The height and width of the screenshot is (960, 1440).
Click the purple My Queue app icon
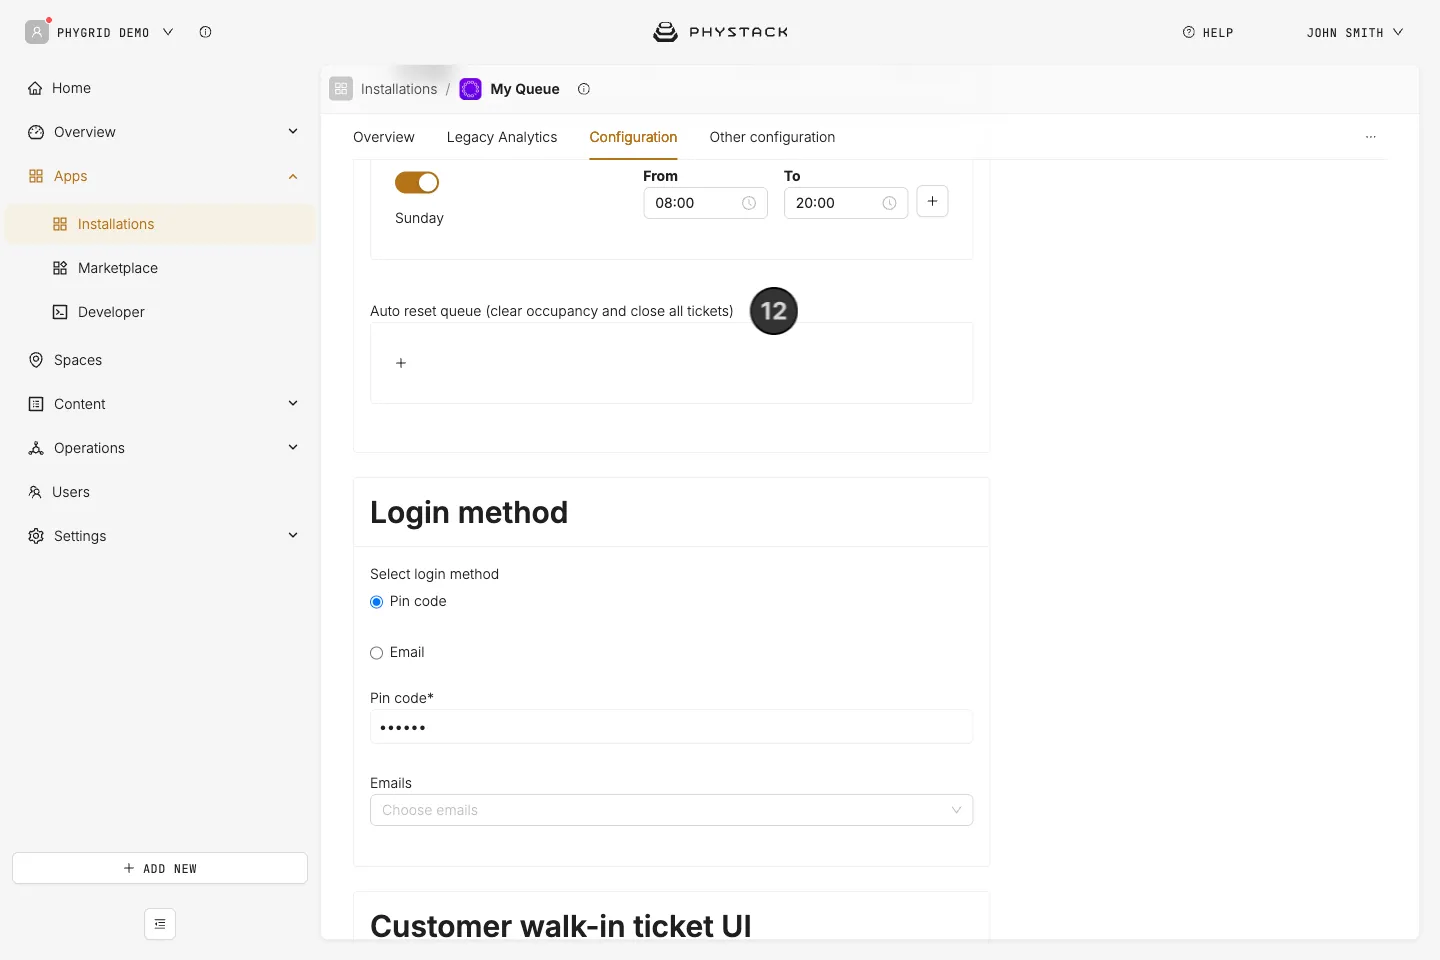click(470, 89)
